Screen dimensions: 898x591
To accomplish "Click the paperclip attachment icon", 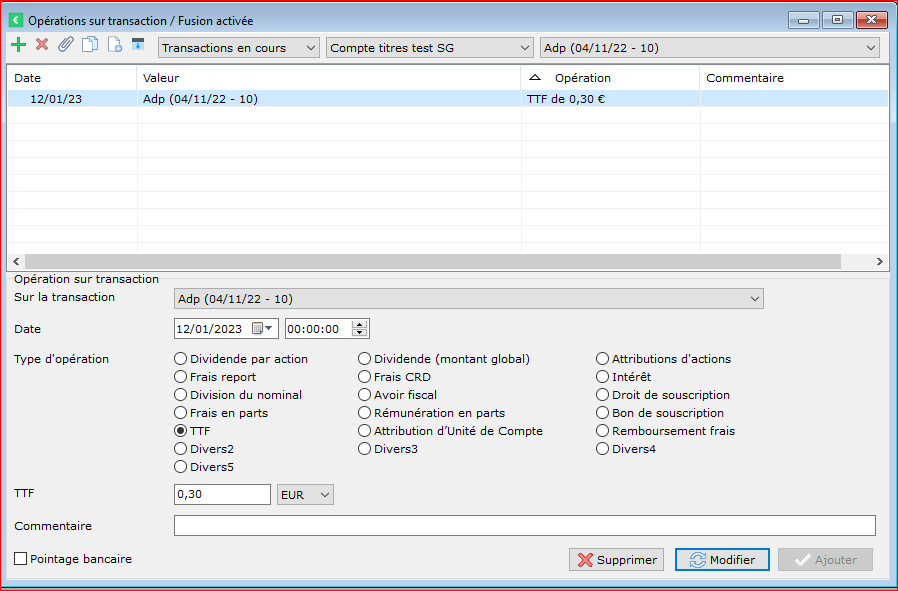I will coord(66,44).
